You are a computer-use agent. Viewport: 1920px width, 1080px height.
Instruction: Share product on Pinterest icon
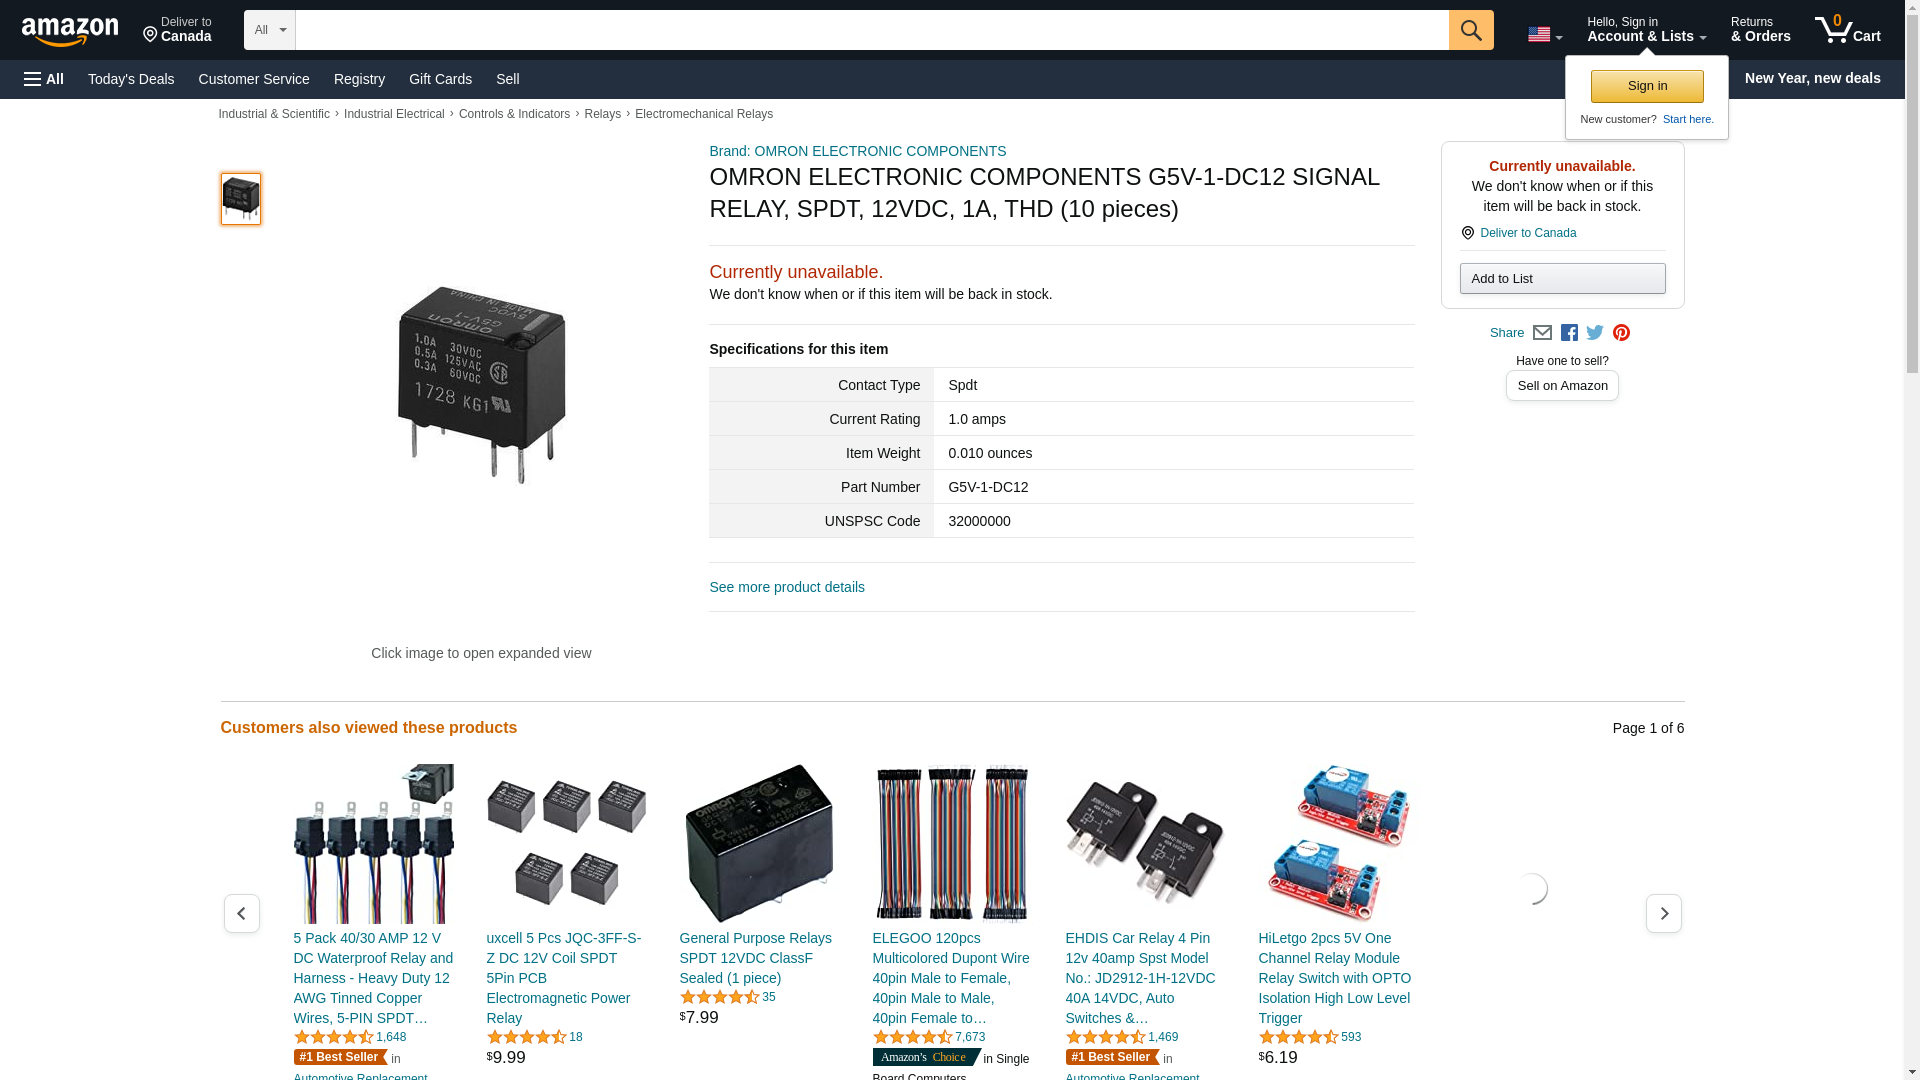[1621, 333]
